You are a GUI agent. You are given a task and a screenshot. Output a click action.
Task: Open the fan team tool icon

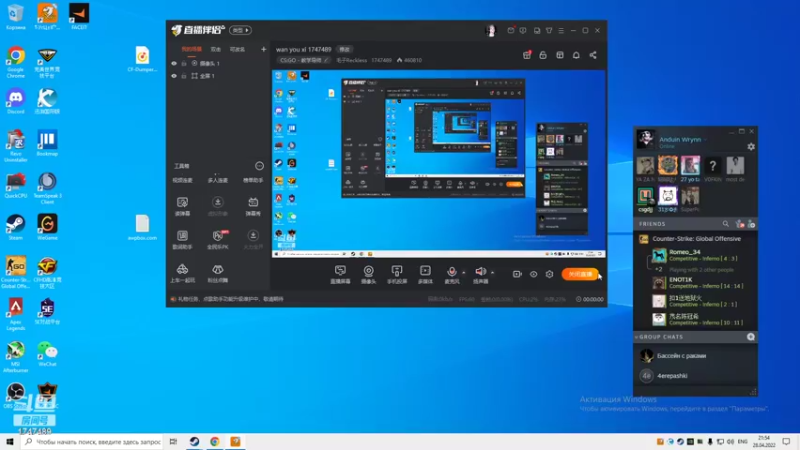[218, 273]
